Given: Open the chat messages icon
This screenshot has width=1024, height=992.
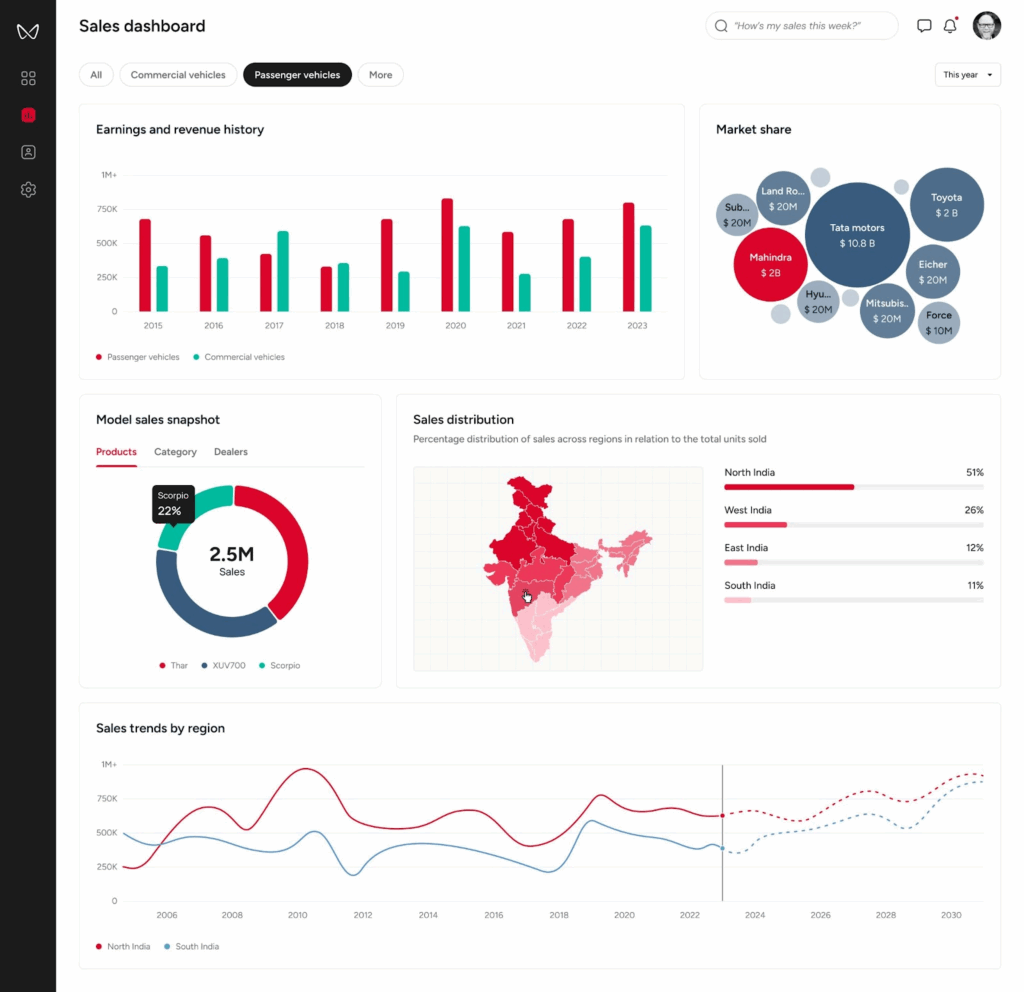Looking at the screenshot, I should pyautogui.click(x=923, y=26).
